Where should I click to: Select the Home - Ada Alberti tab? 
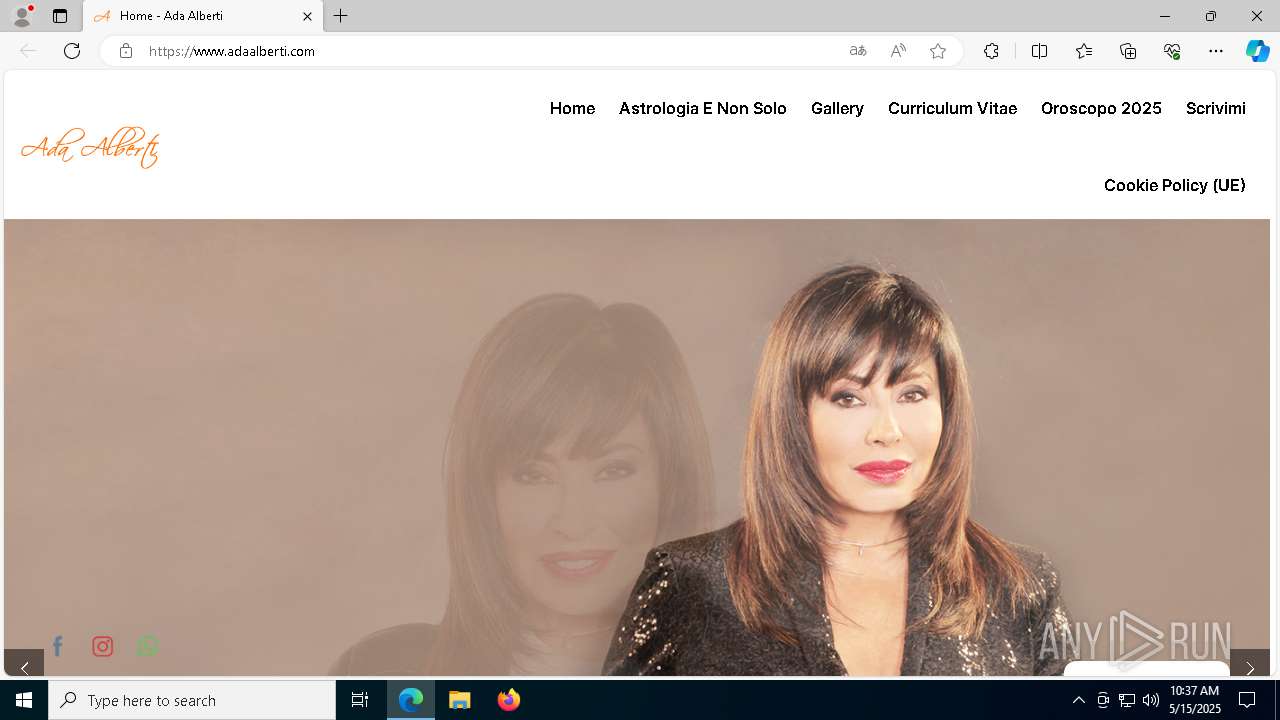click(203, 16)
